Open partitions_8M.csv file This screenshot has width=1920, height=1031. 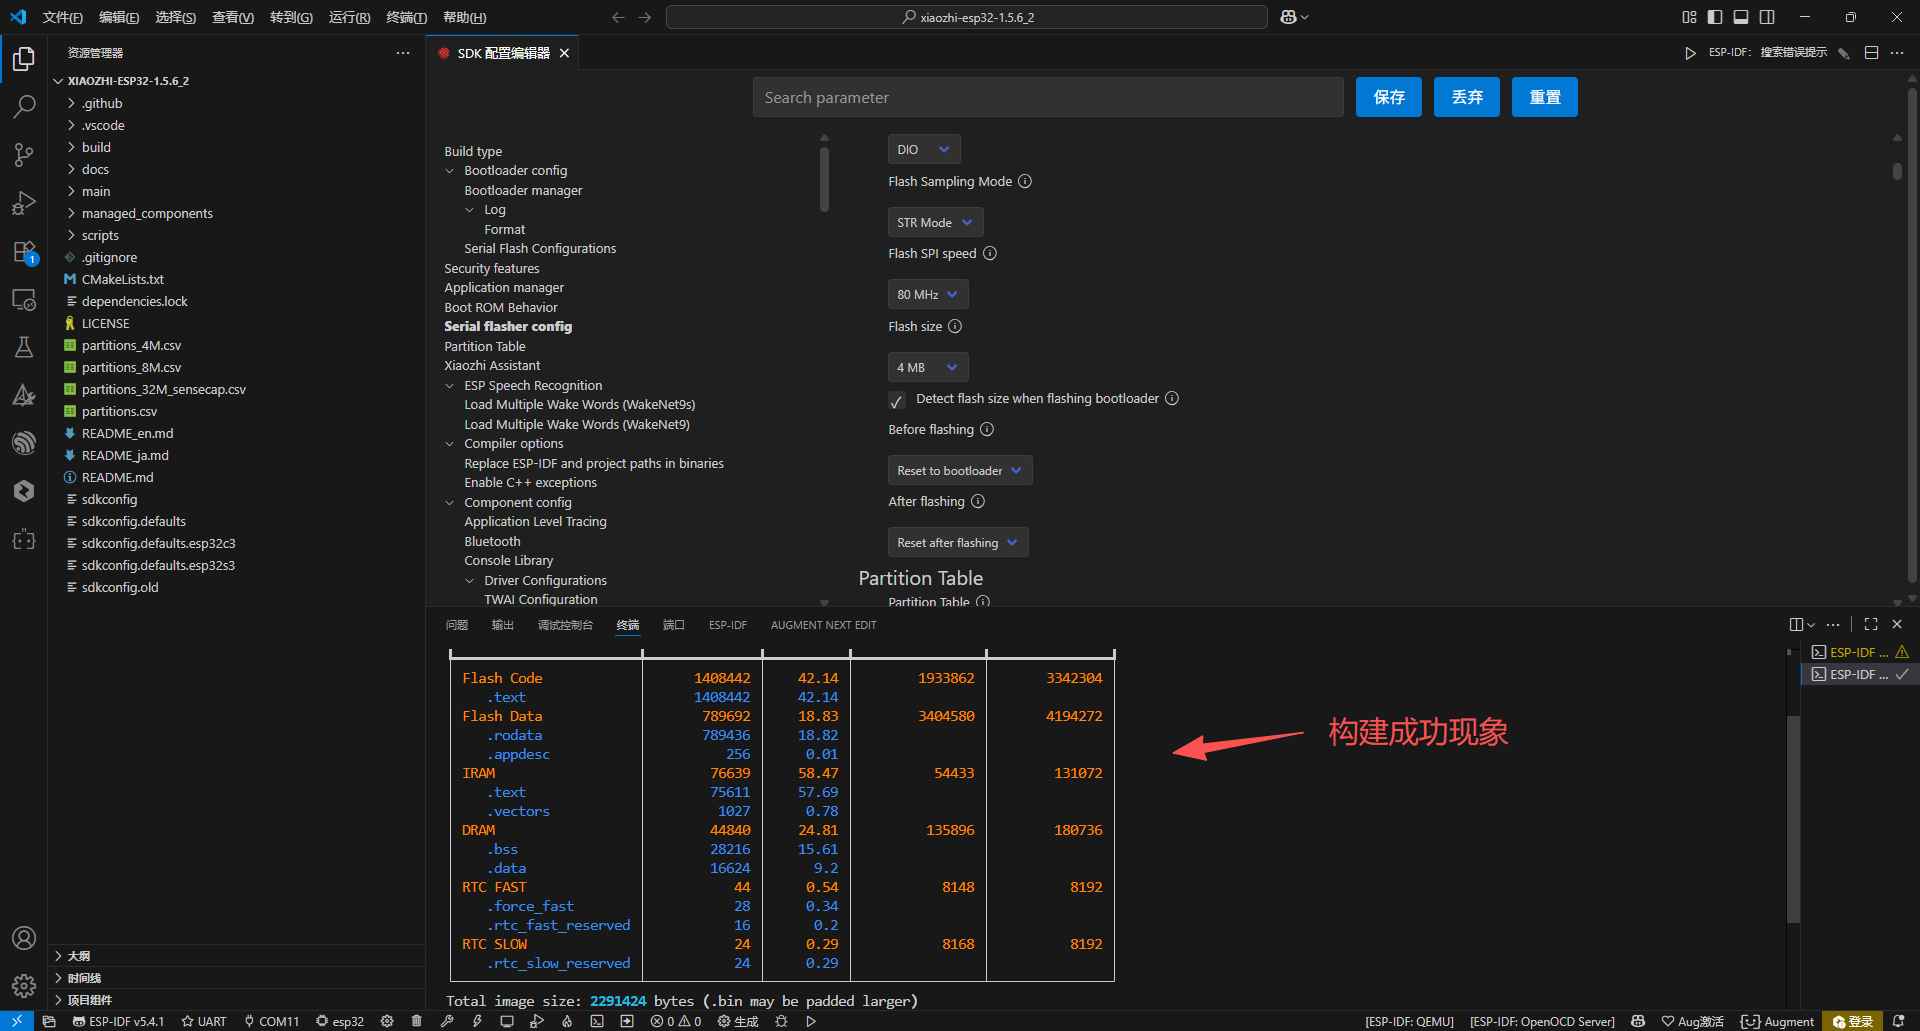(131, 367)
